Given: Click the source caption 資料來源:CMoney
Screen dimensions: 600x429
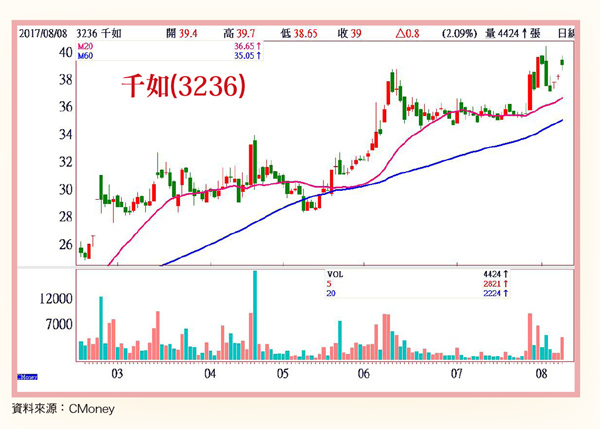Looking at the screenshot, I should click(x=63, y=409).
